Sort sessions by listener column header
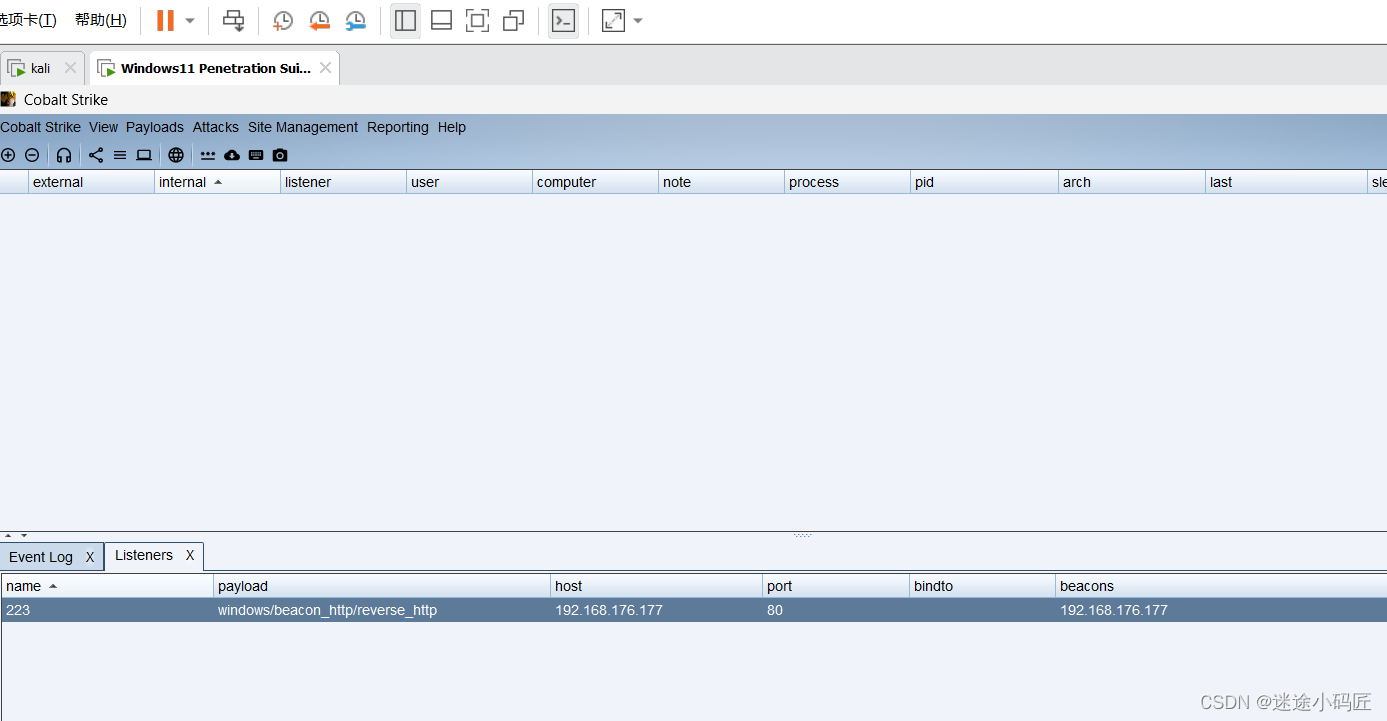Viewport: 1387px width, 721px height. tap(343, 182)
